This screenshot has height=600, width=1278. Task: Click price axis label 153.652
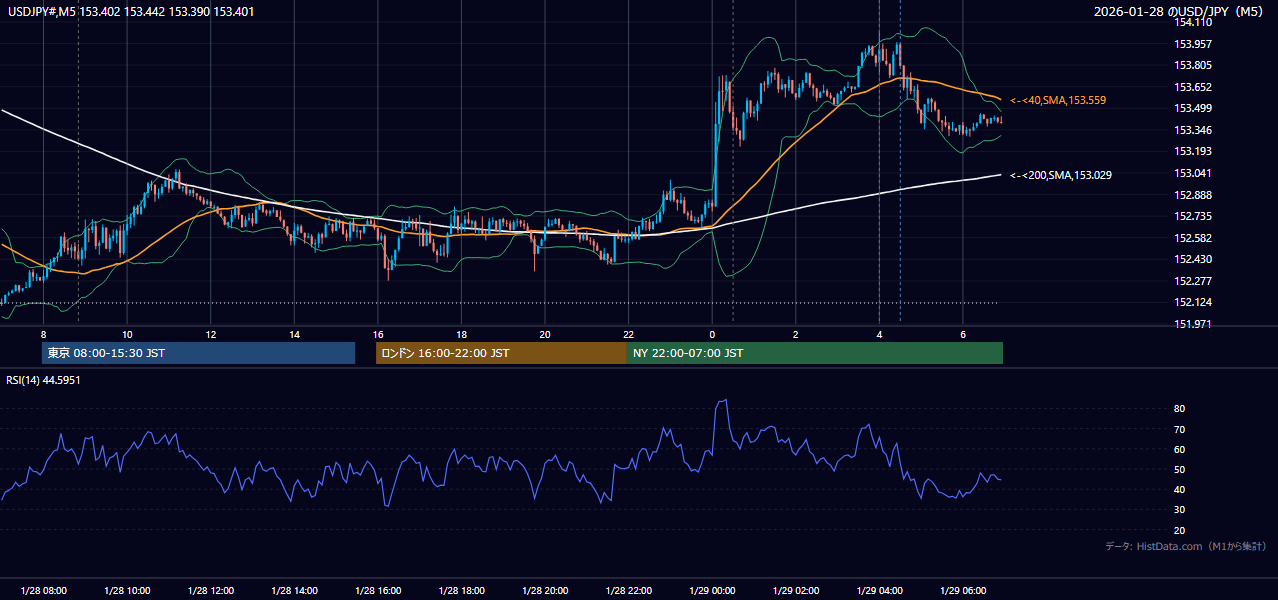tap(1194, 87)
